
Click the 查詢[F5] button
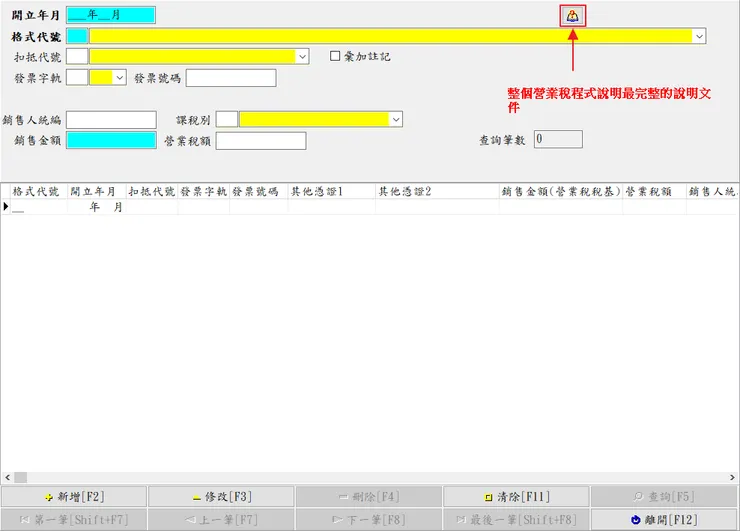pyautogui.click(x=664, y=497)
